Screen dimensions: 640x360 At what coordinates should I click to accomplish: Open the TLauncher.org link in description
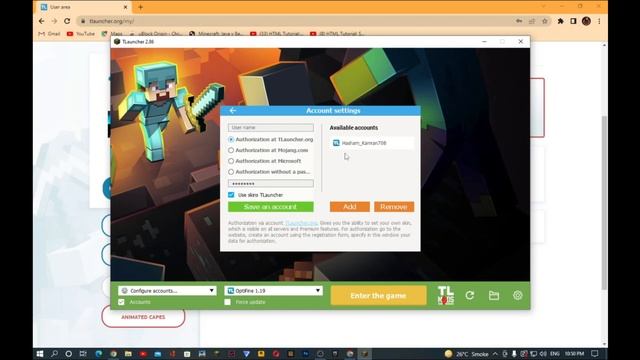(x=301, y=223)
